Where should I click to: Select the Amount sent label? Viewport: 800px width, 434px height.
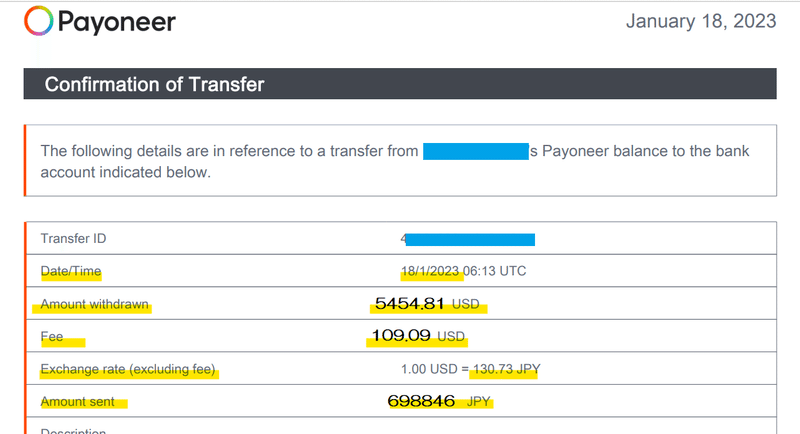click(x=78, y=402)
